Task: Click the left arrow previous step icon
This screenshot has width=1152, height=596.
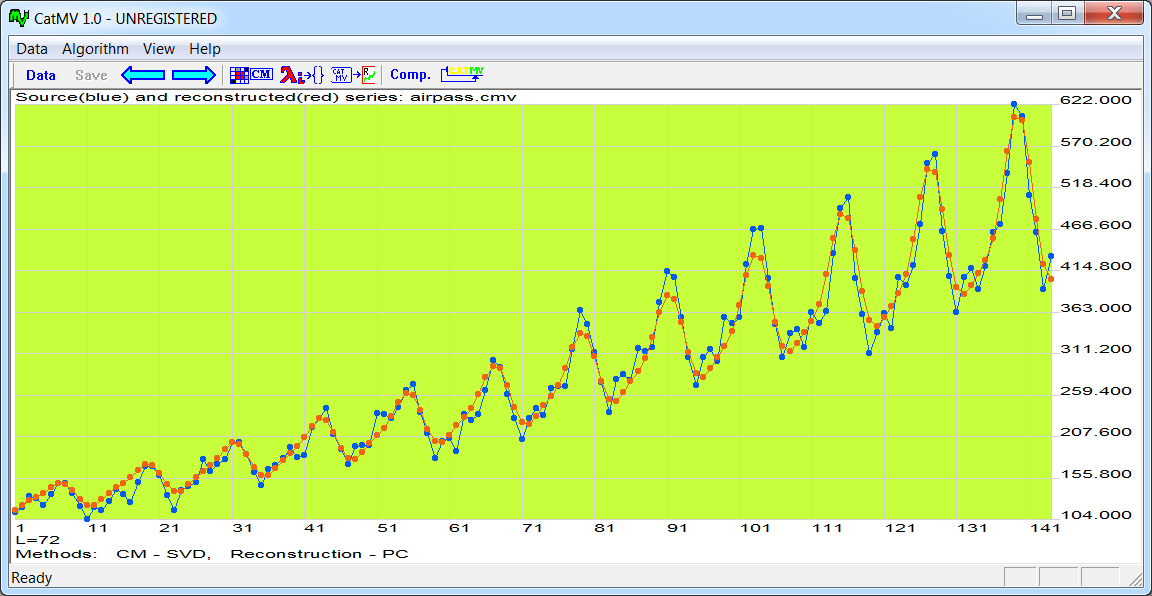Action: tap(142, 75)
